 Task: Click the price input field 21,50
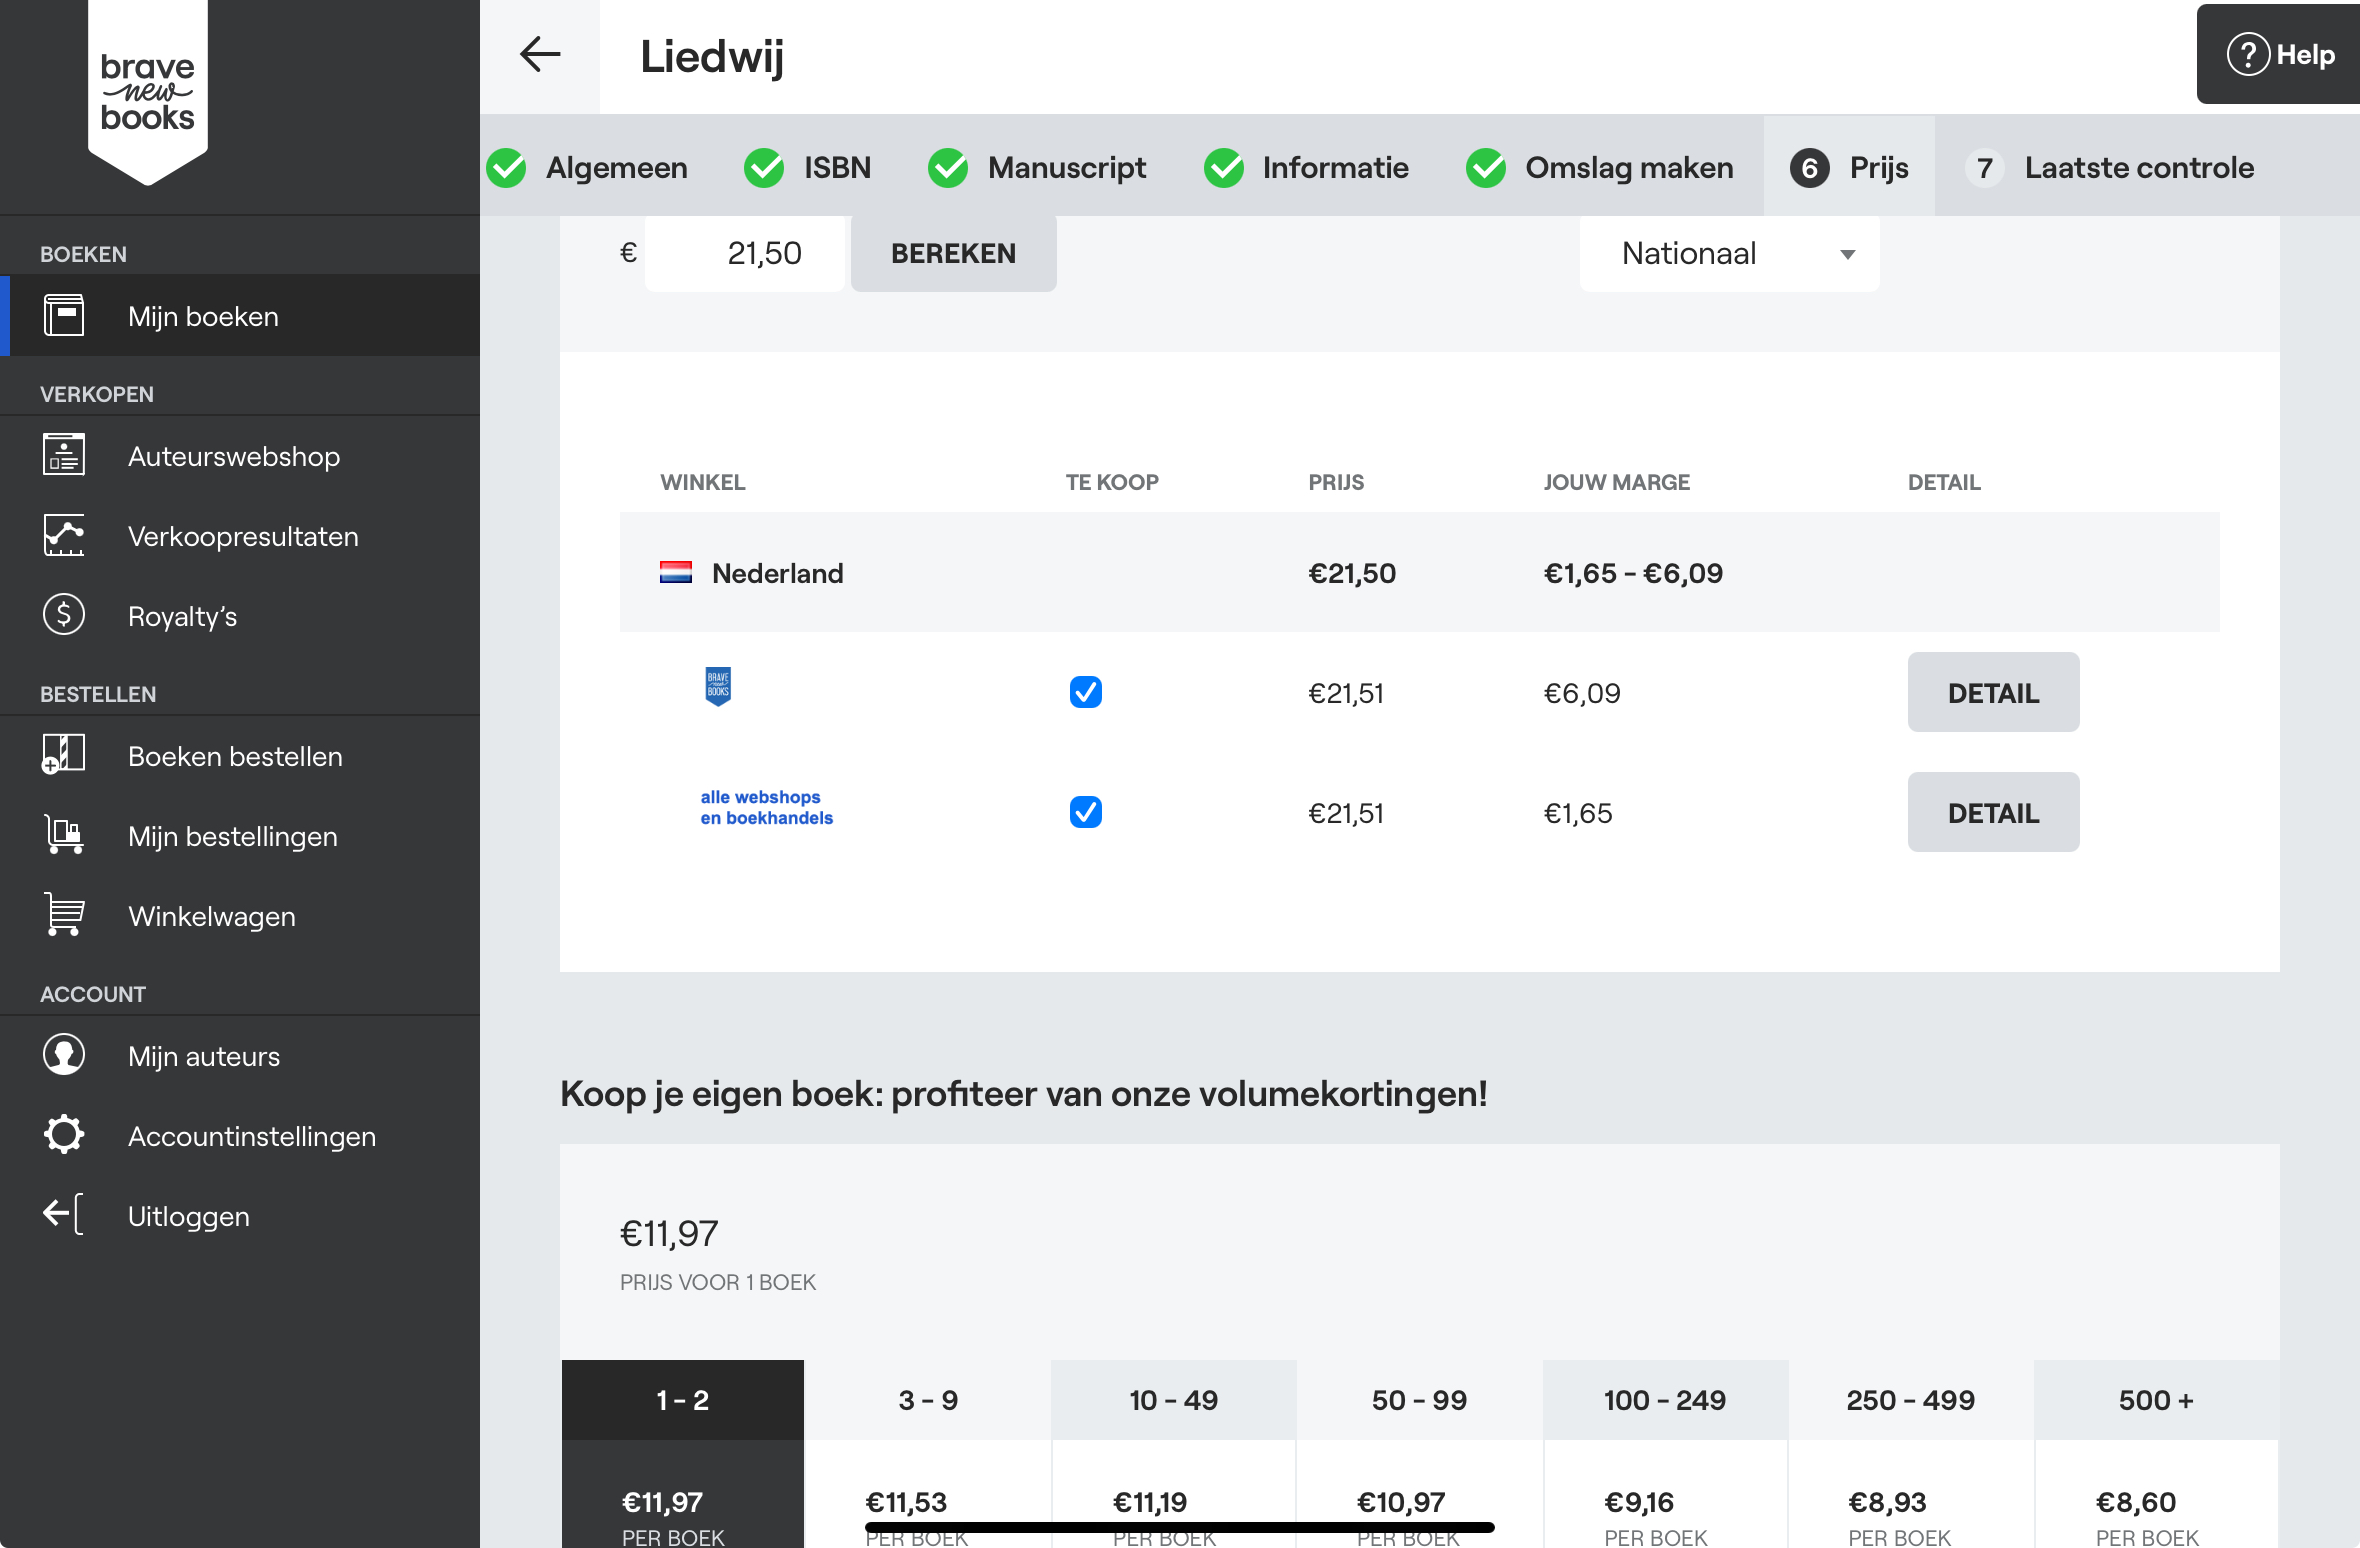click(746, 254)
